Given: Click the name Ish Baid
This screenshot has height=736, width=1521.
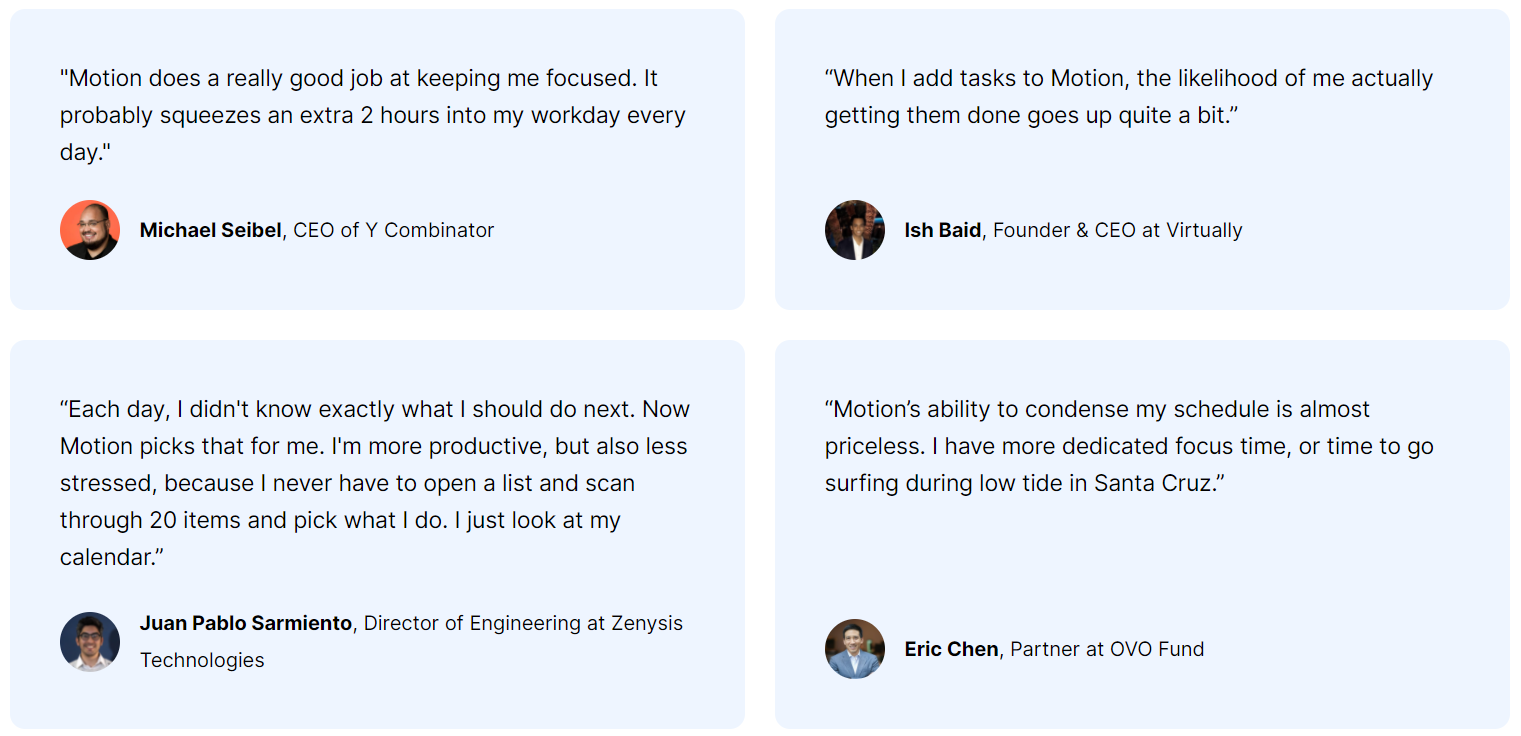Looking at the screenshot, I should pyautogui.click(x=944, y=230).
